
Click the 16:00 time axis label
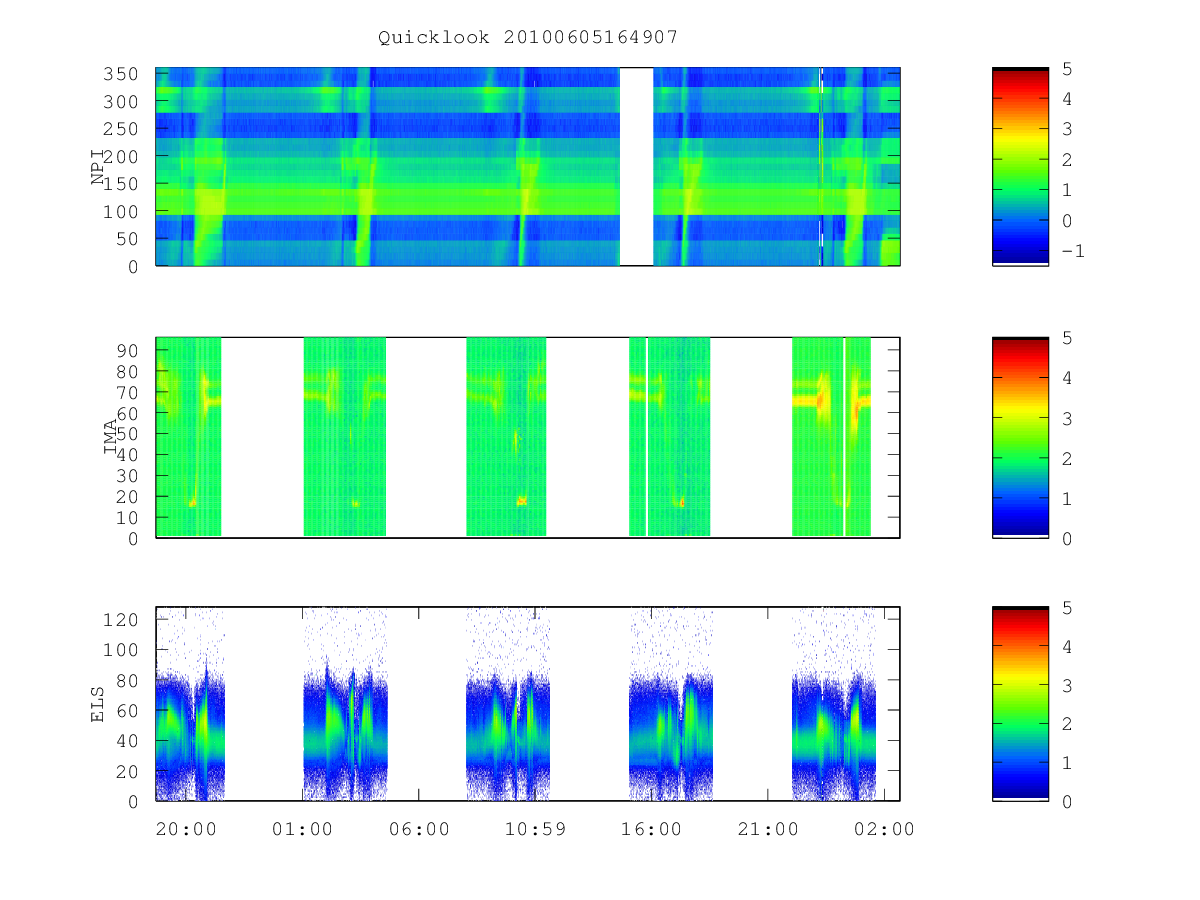pos(651,829)
